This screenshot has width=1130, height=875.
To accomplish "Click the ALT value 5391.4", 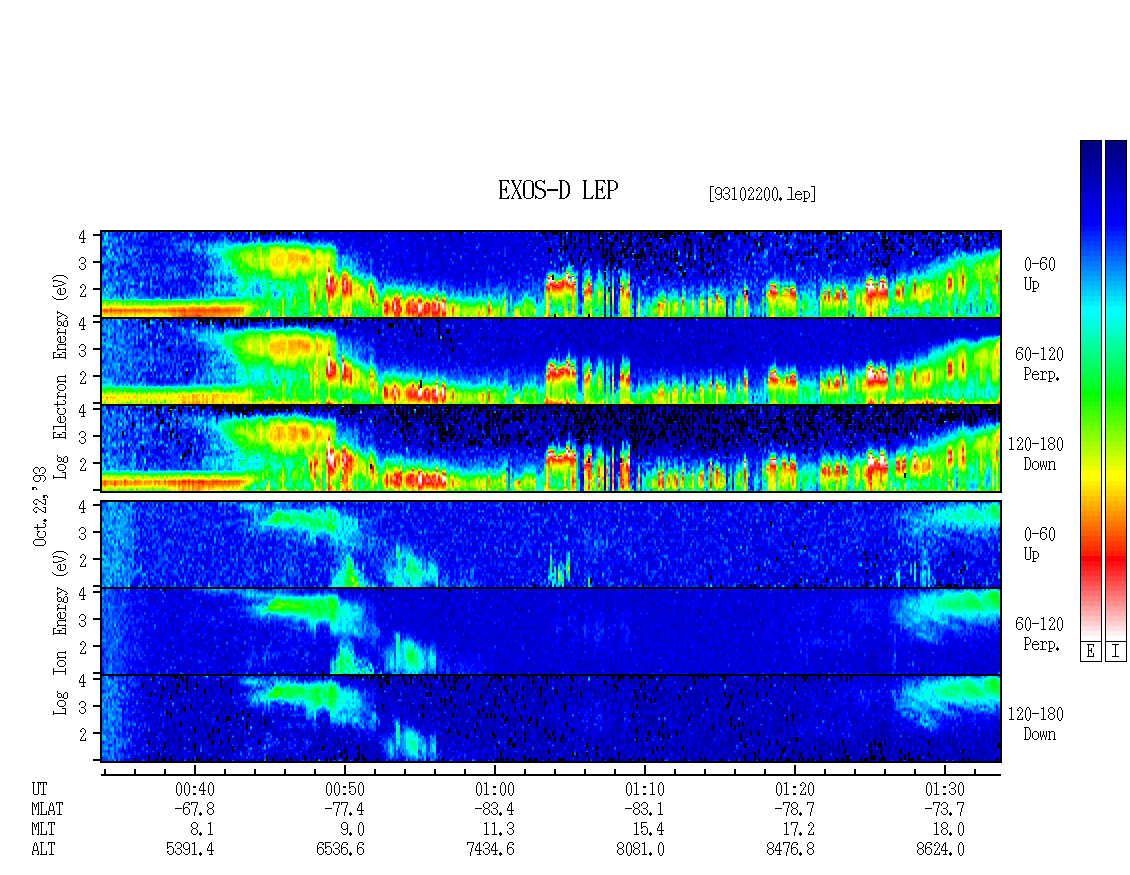I will 190,850.
